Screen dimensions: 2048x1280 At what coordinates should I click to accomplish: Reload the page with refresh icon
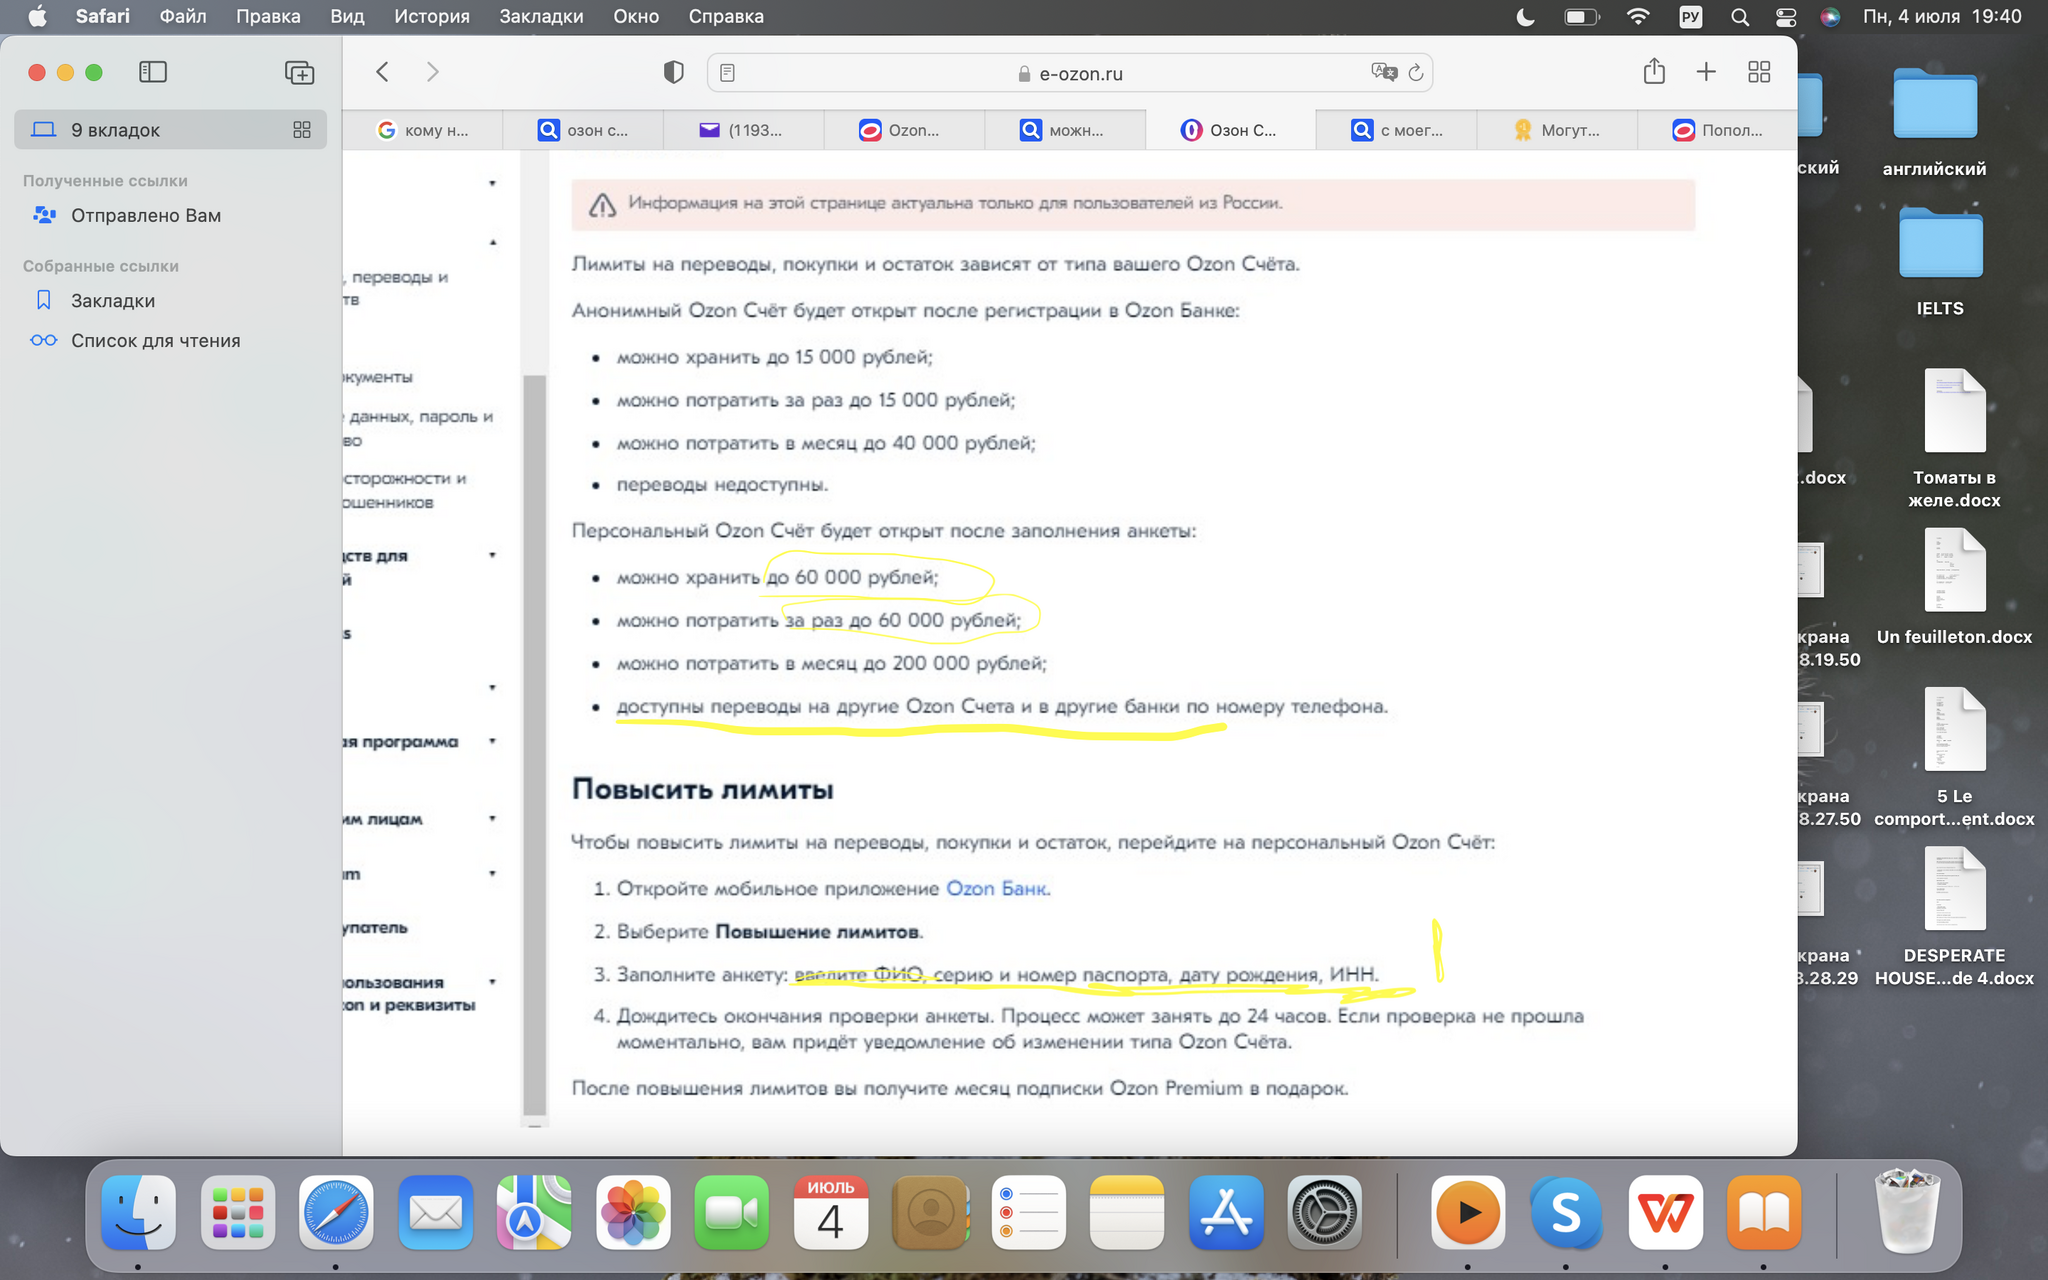click(1415, 73)
